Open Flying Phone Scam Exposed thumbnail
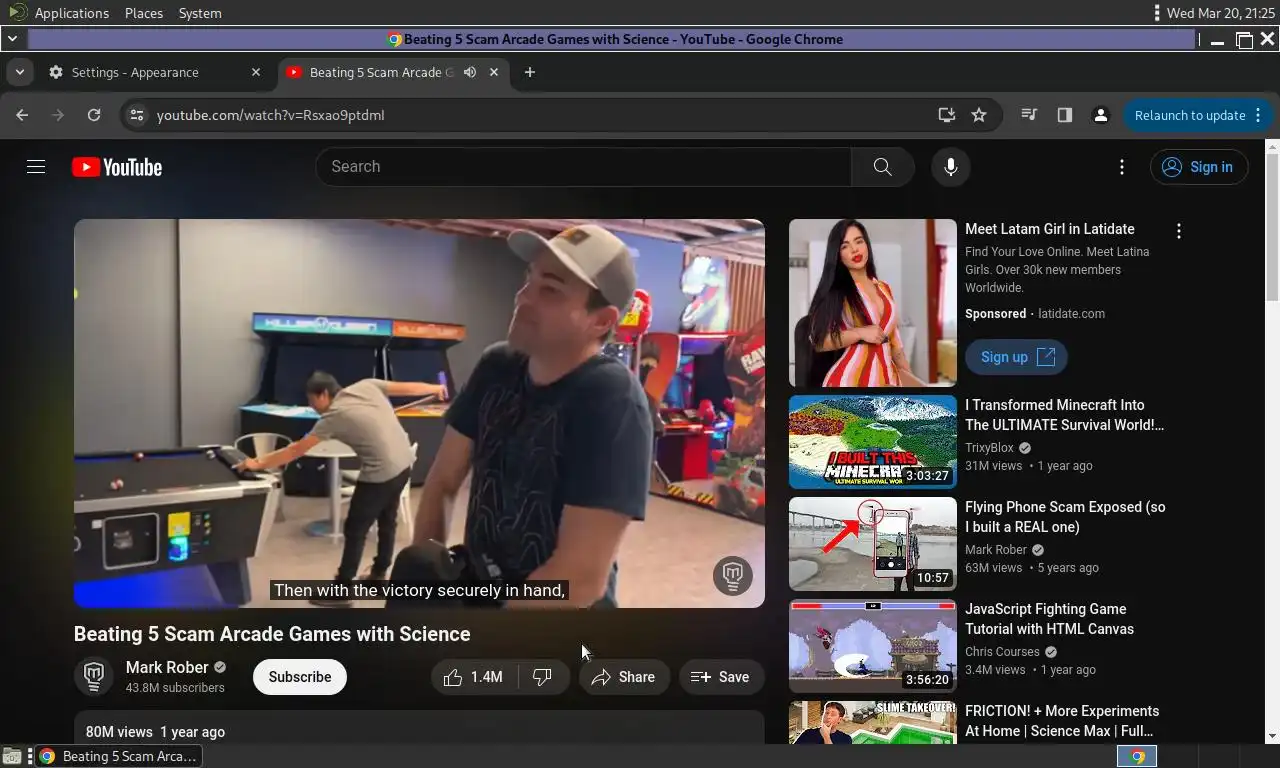This screenshot has width=1280, height=768. tap(872, 544)
